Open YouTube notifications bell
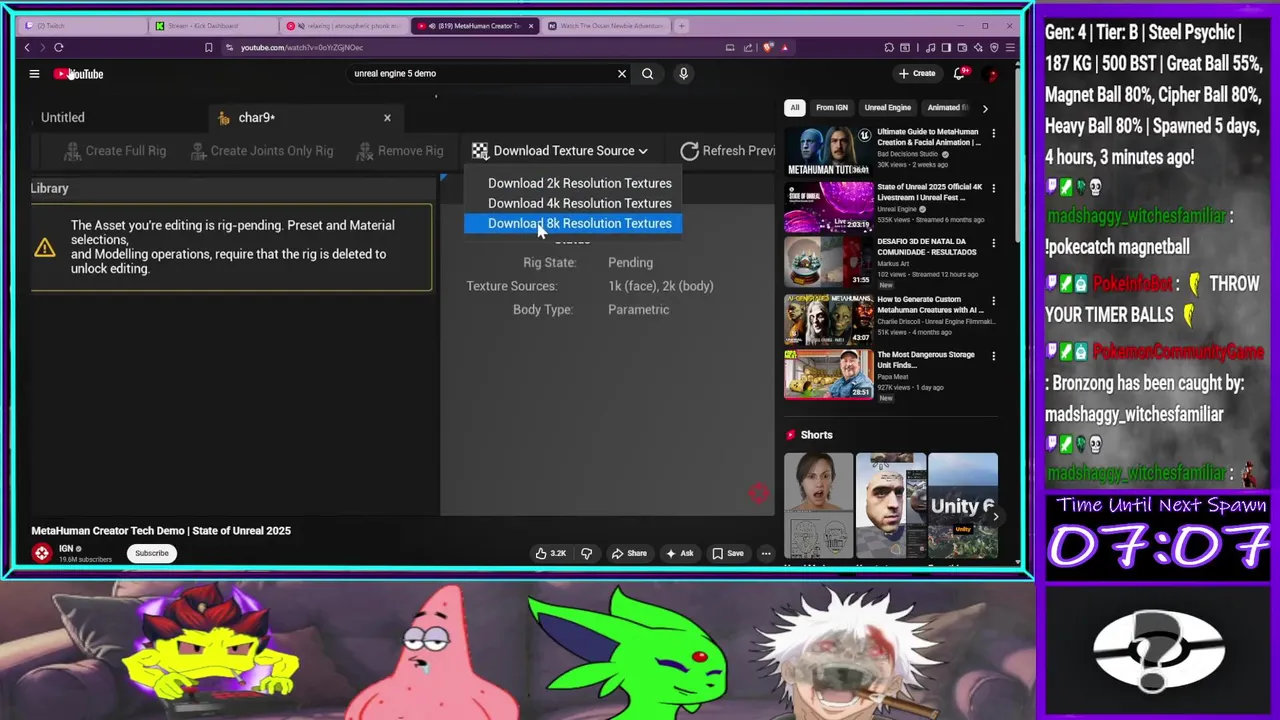The image size is (1280, 720). pos(960,73)
